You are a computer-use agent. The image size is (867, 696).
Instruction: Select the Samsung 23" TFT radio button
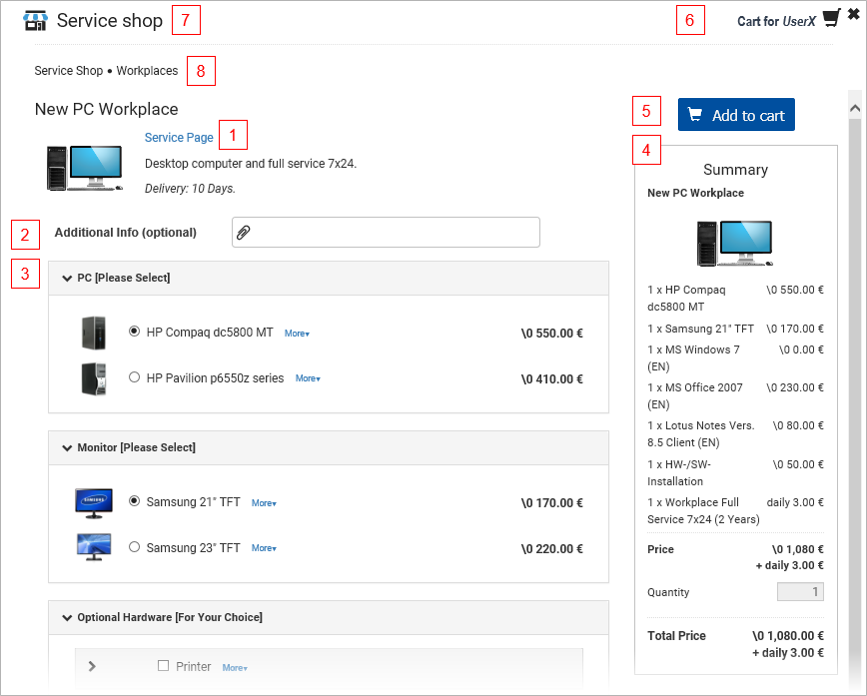click(x=134, y=546)
